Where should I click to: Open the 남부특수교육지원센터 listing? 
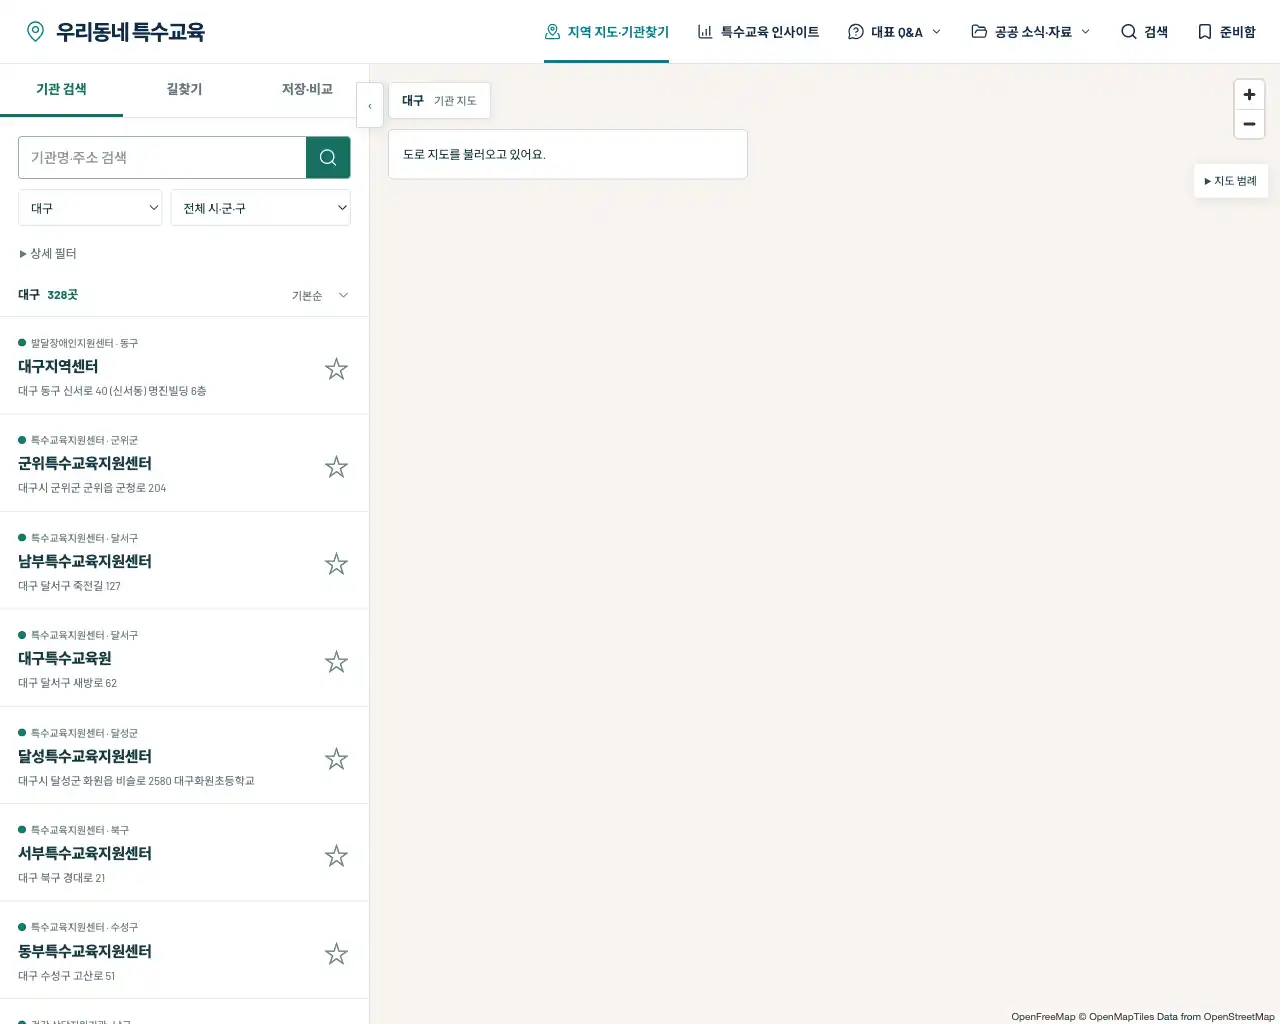pos(85,562)
